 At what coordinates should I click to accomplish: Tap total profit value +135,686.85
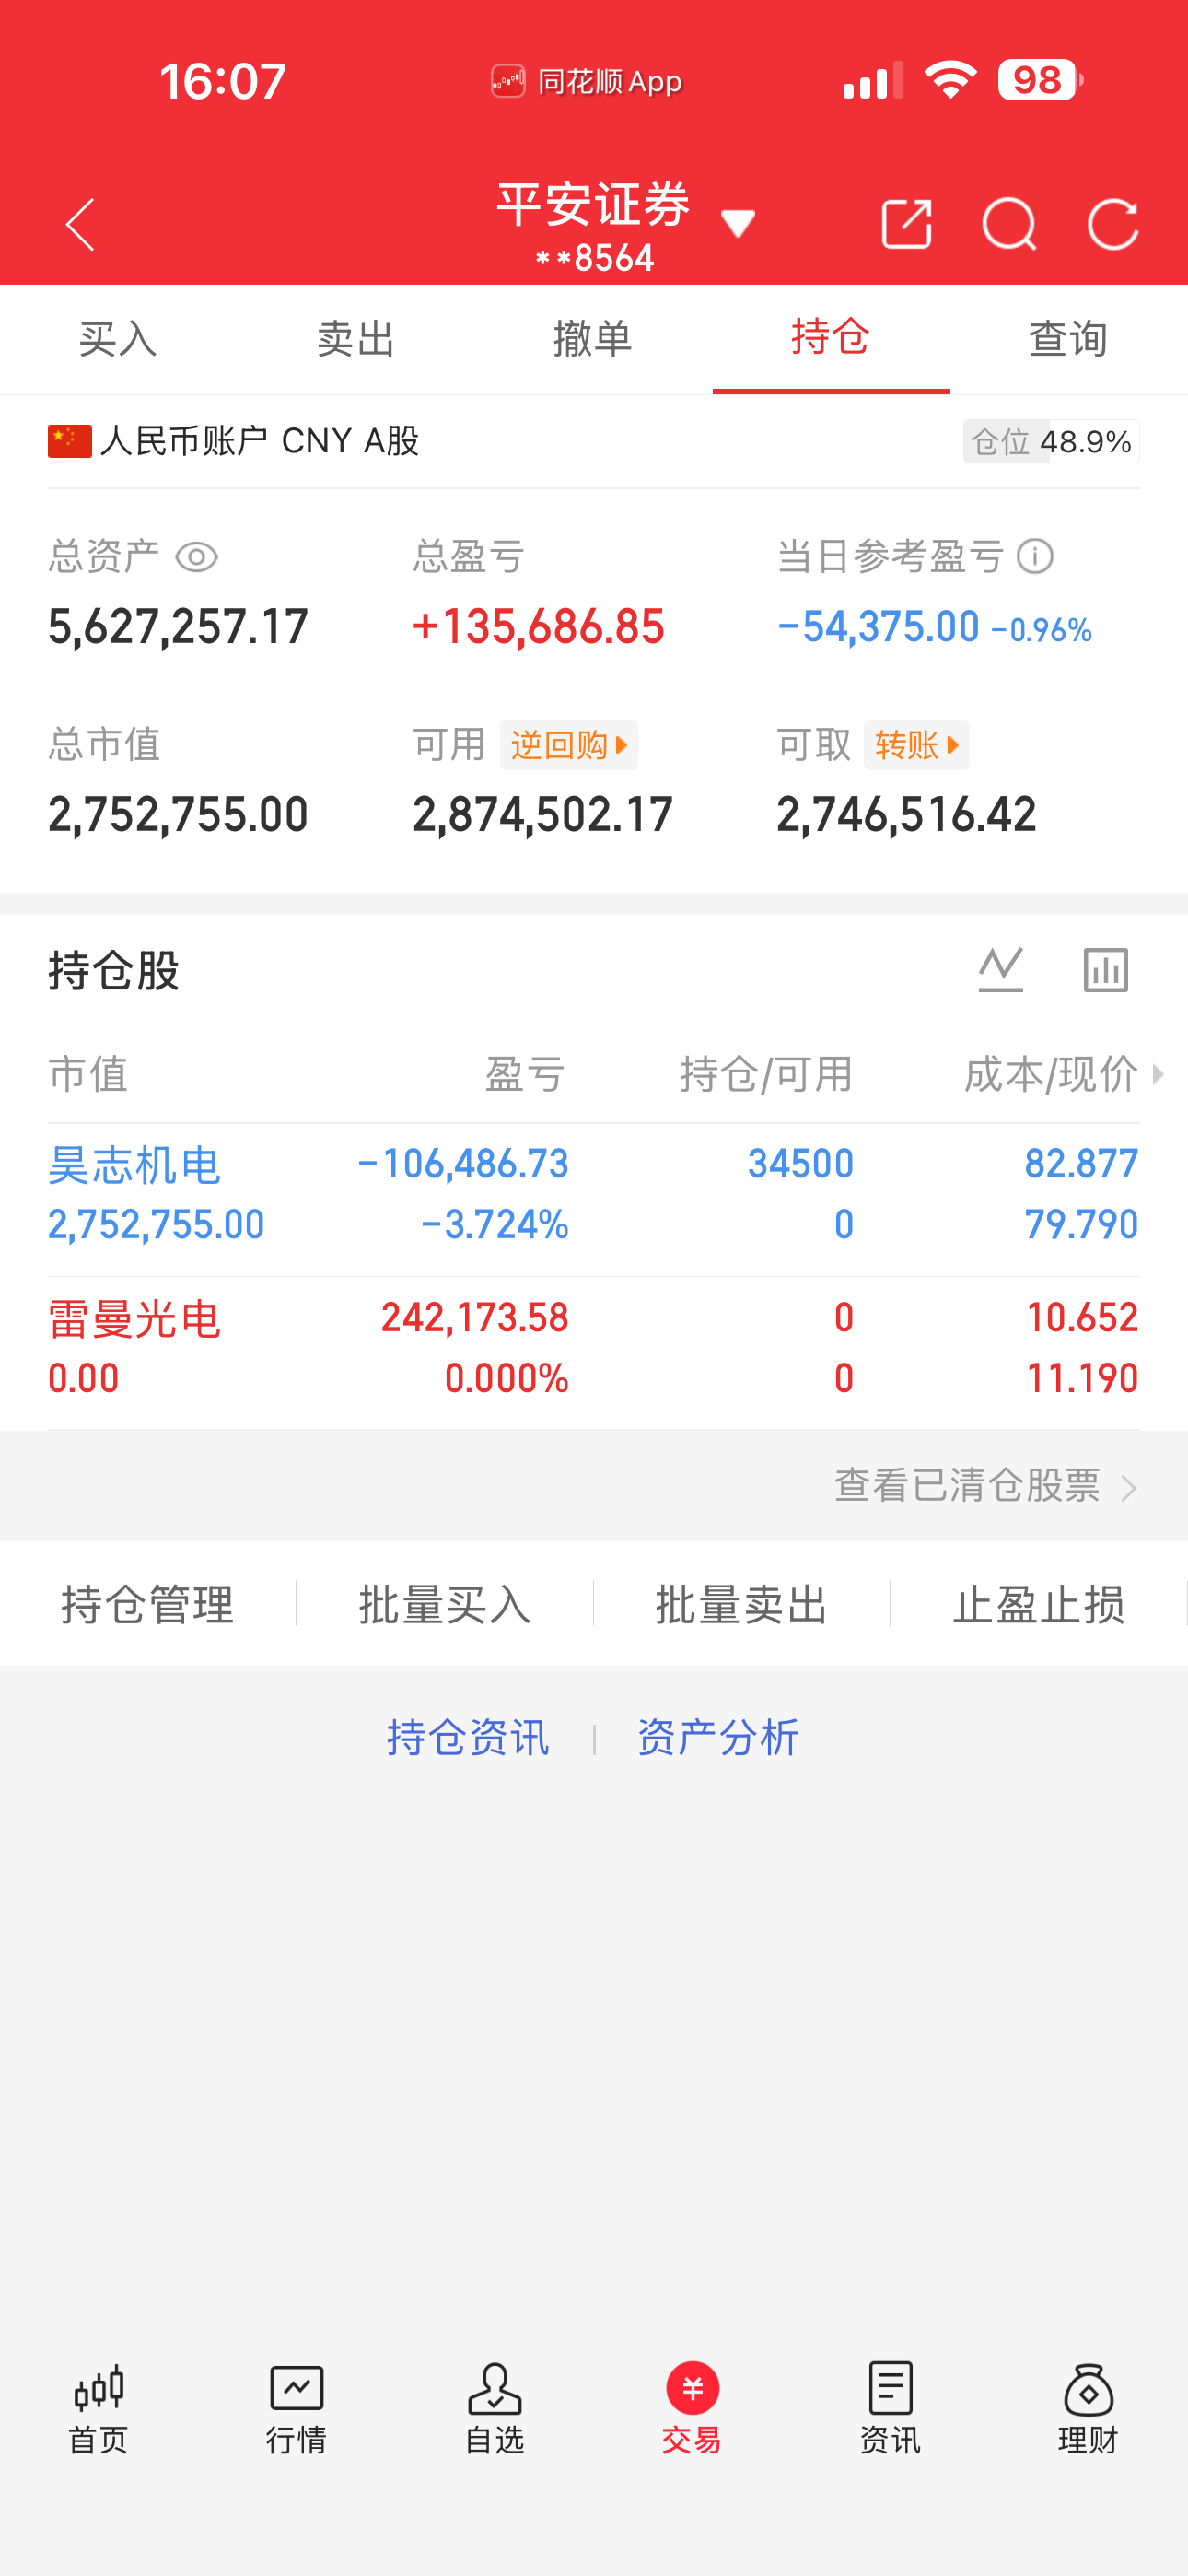tap(538, 627)
